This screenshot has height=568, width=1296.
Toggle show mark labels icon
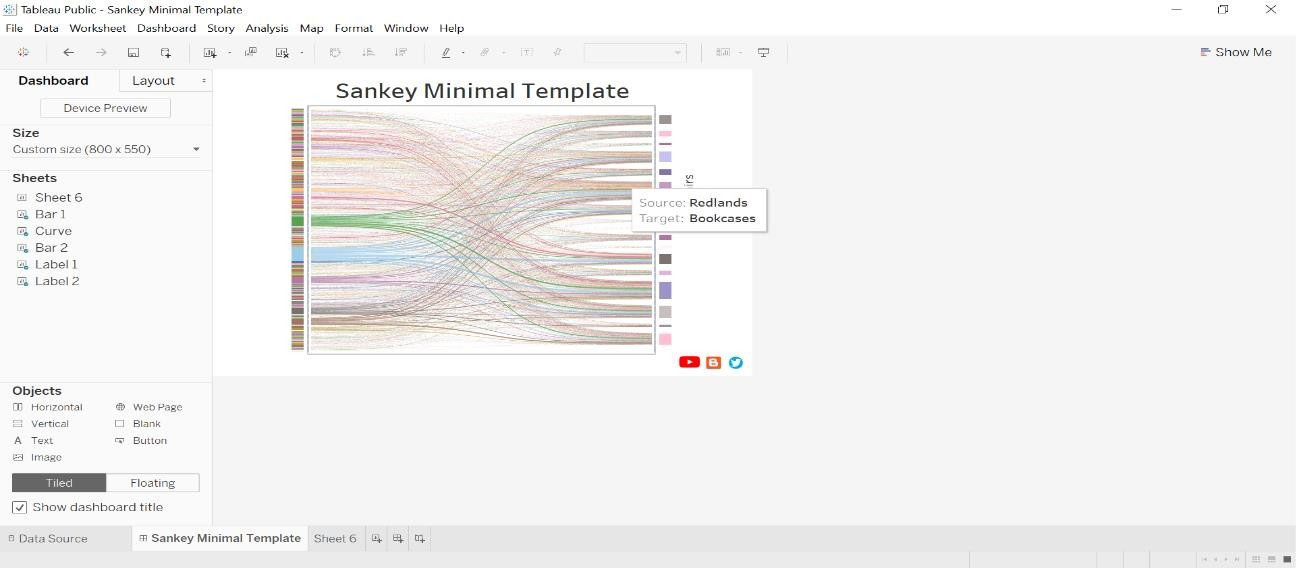[x=526, y=52]
